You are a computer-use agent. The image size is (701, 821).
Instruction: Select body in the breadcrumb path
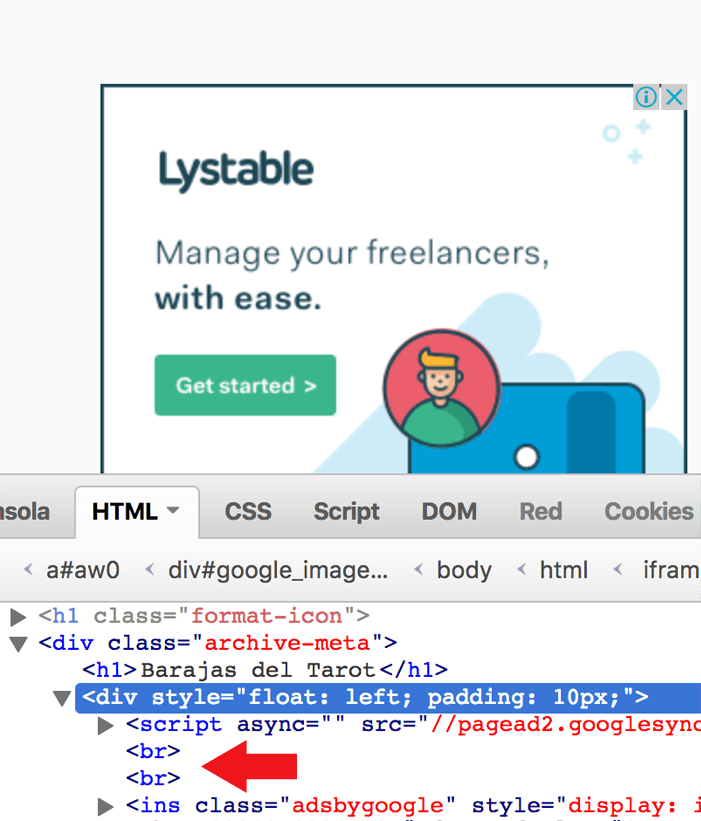tap(464, 570)
